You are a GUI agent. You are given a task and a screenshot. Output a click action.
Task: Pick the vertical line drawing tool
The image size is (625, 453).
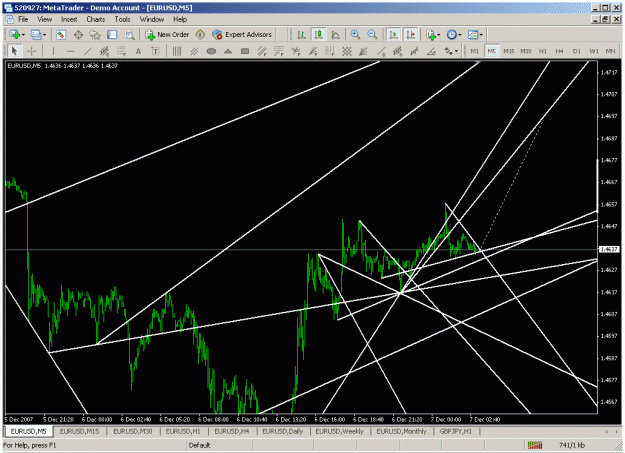coord(53,51)
